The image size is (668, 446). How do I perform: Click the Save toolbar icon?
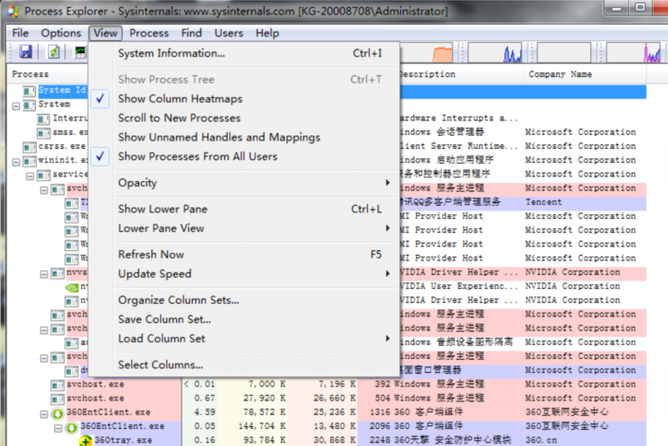tap(25, 52)
